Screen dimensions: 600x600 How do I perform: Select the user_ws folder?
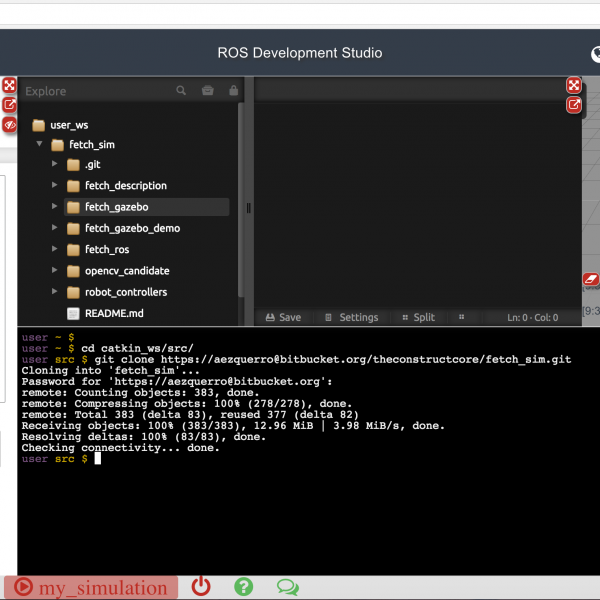tap(60, 125)
